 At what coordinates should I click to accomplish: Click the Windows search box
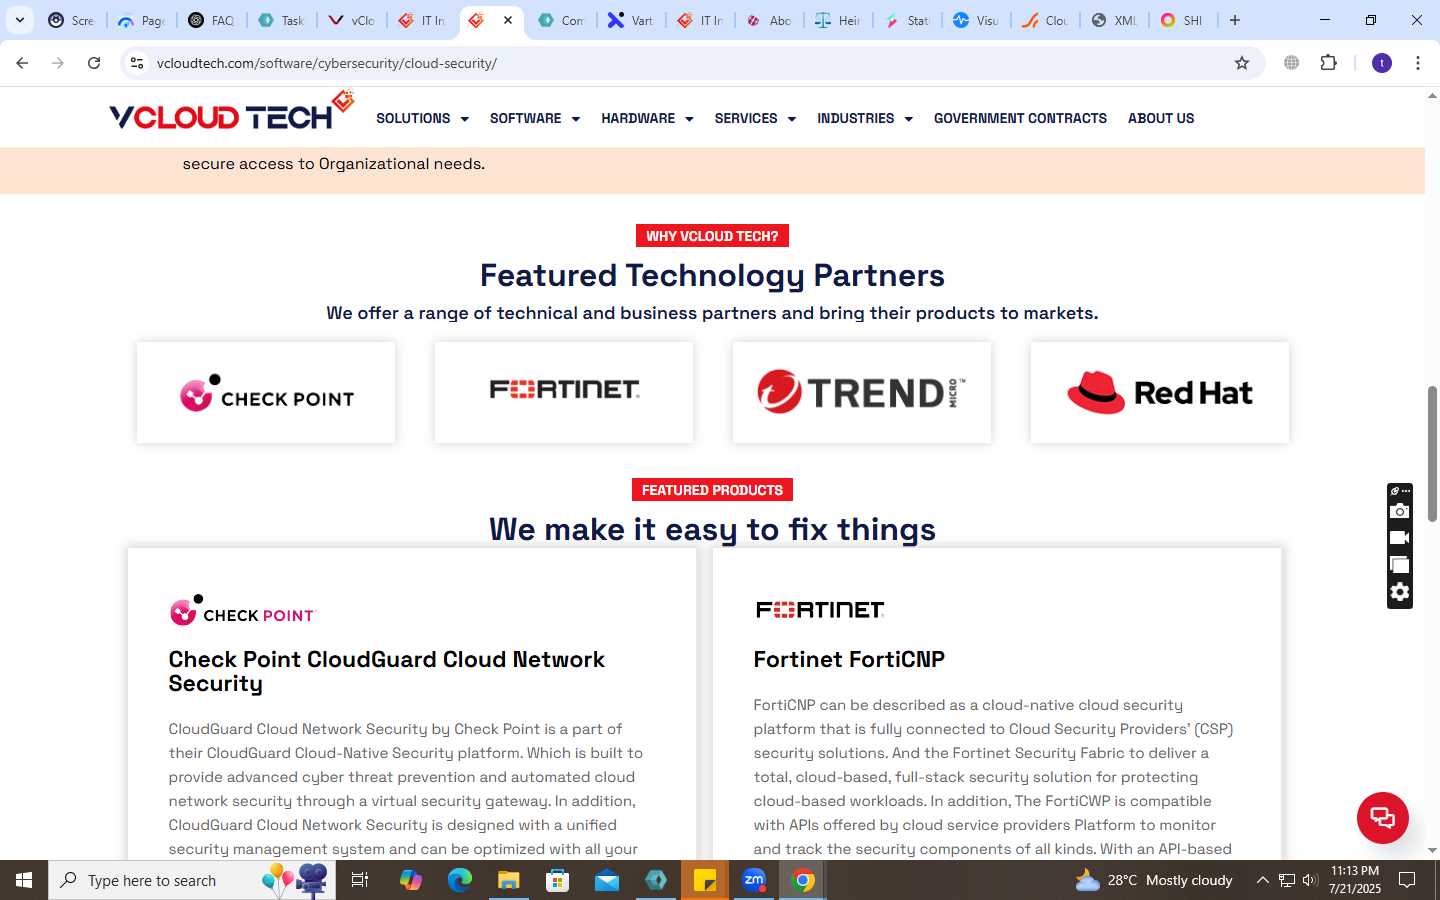pos(192,880)
